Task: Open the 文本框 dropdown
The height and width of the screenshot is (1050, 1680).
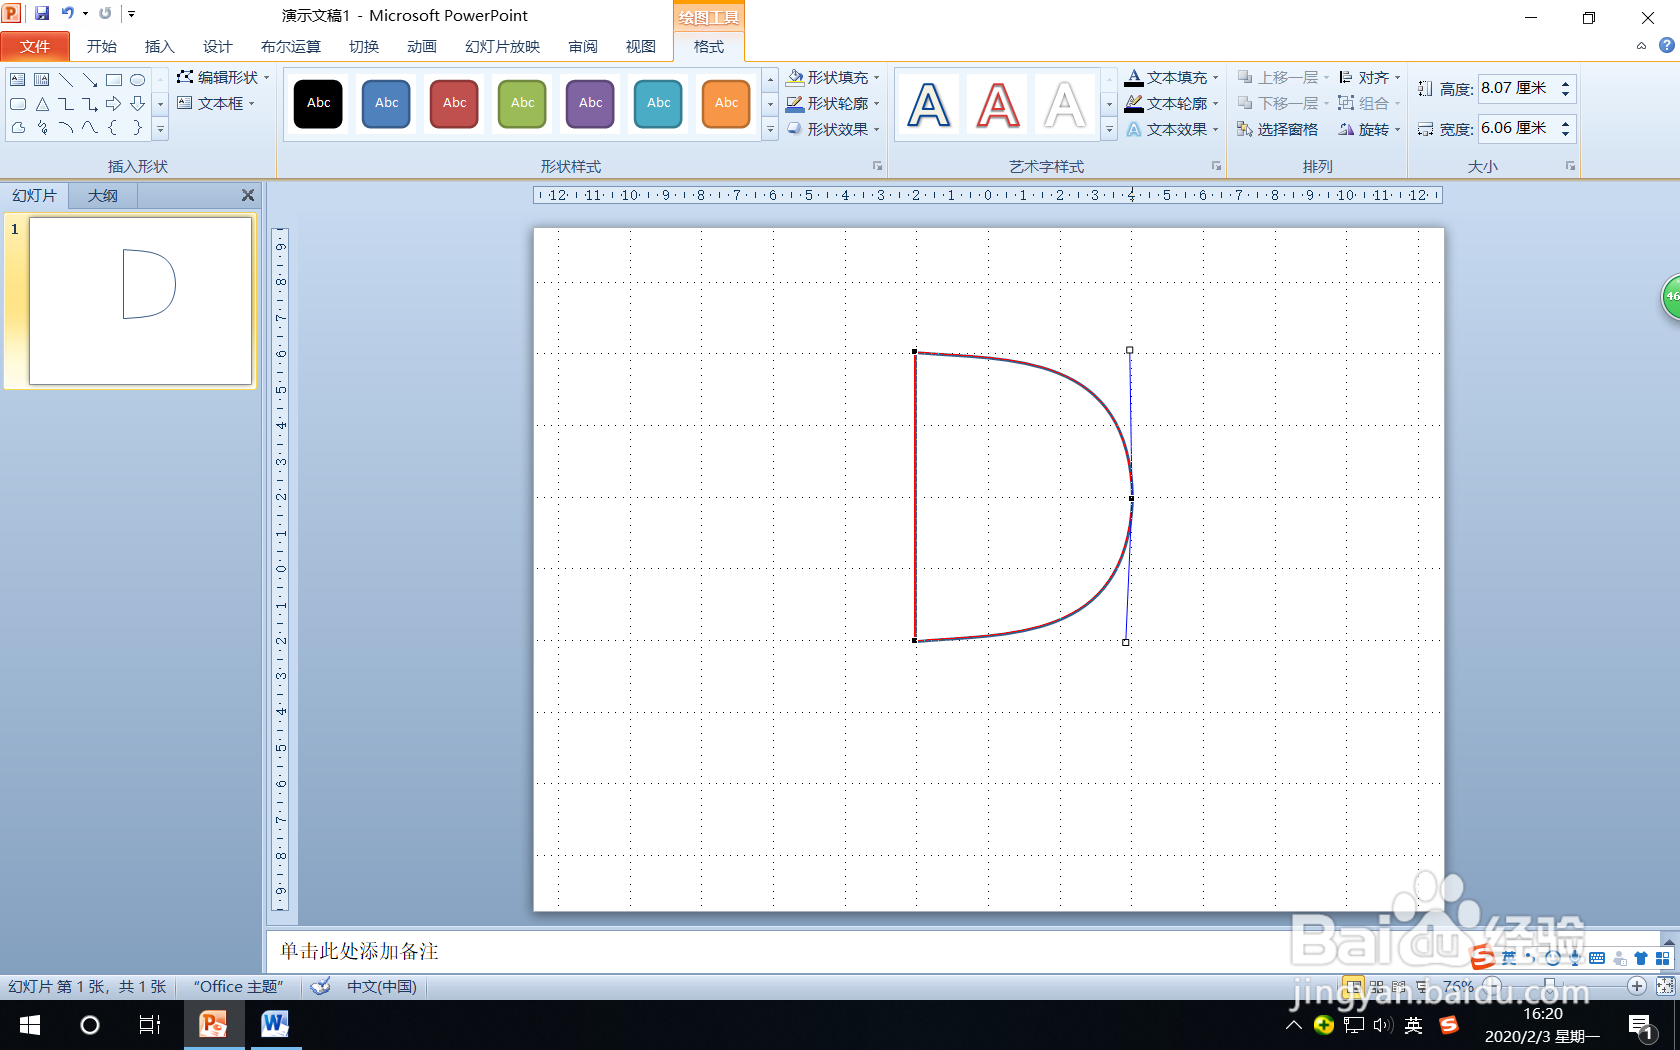Action: [x=216, y=103]
